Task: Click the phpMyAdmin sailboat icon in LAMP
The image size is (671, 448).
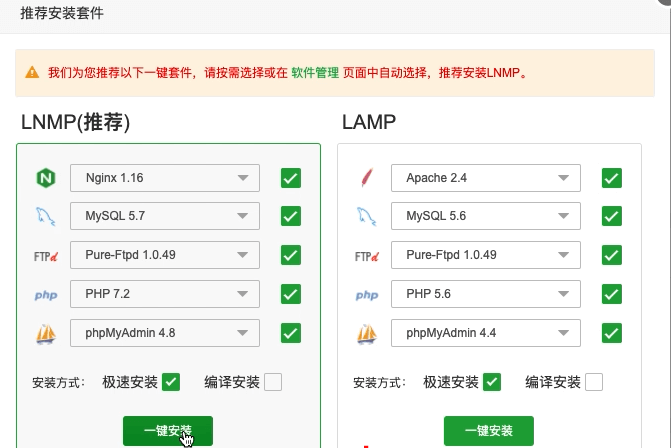Action: click(x=367, y=334)
